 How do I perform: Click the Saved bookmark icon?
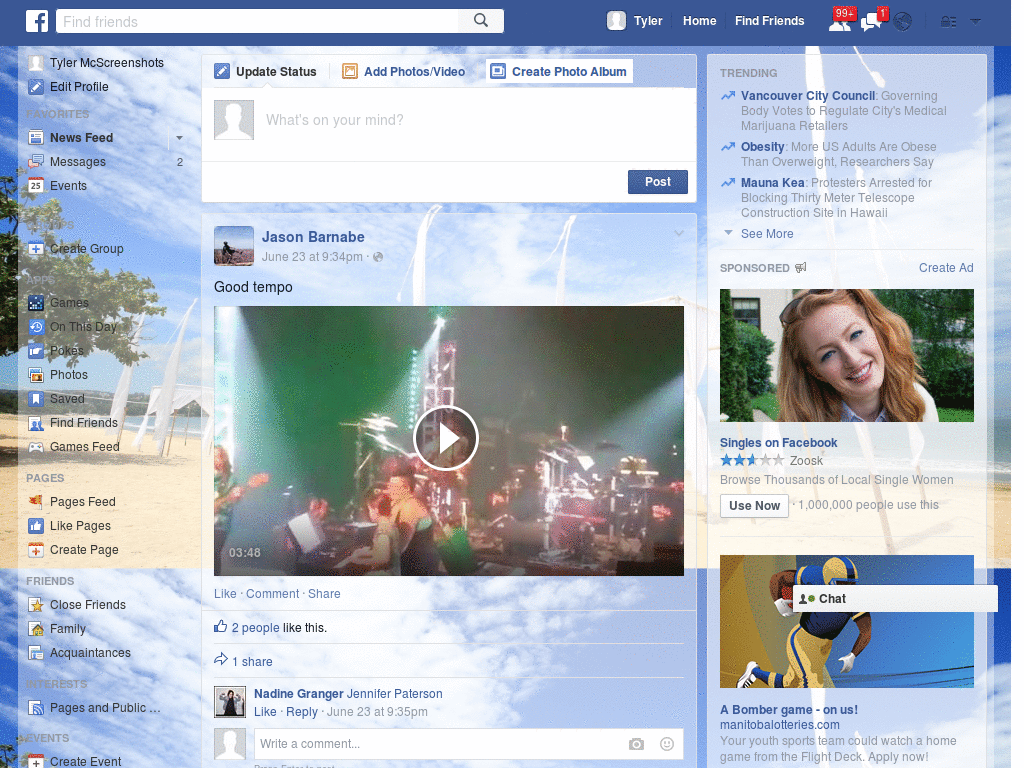tap(36, 399)
